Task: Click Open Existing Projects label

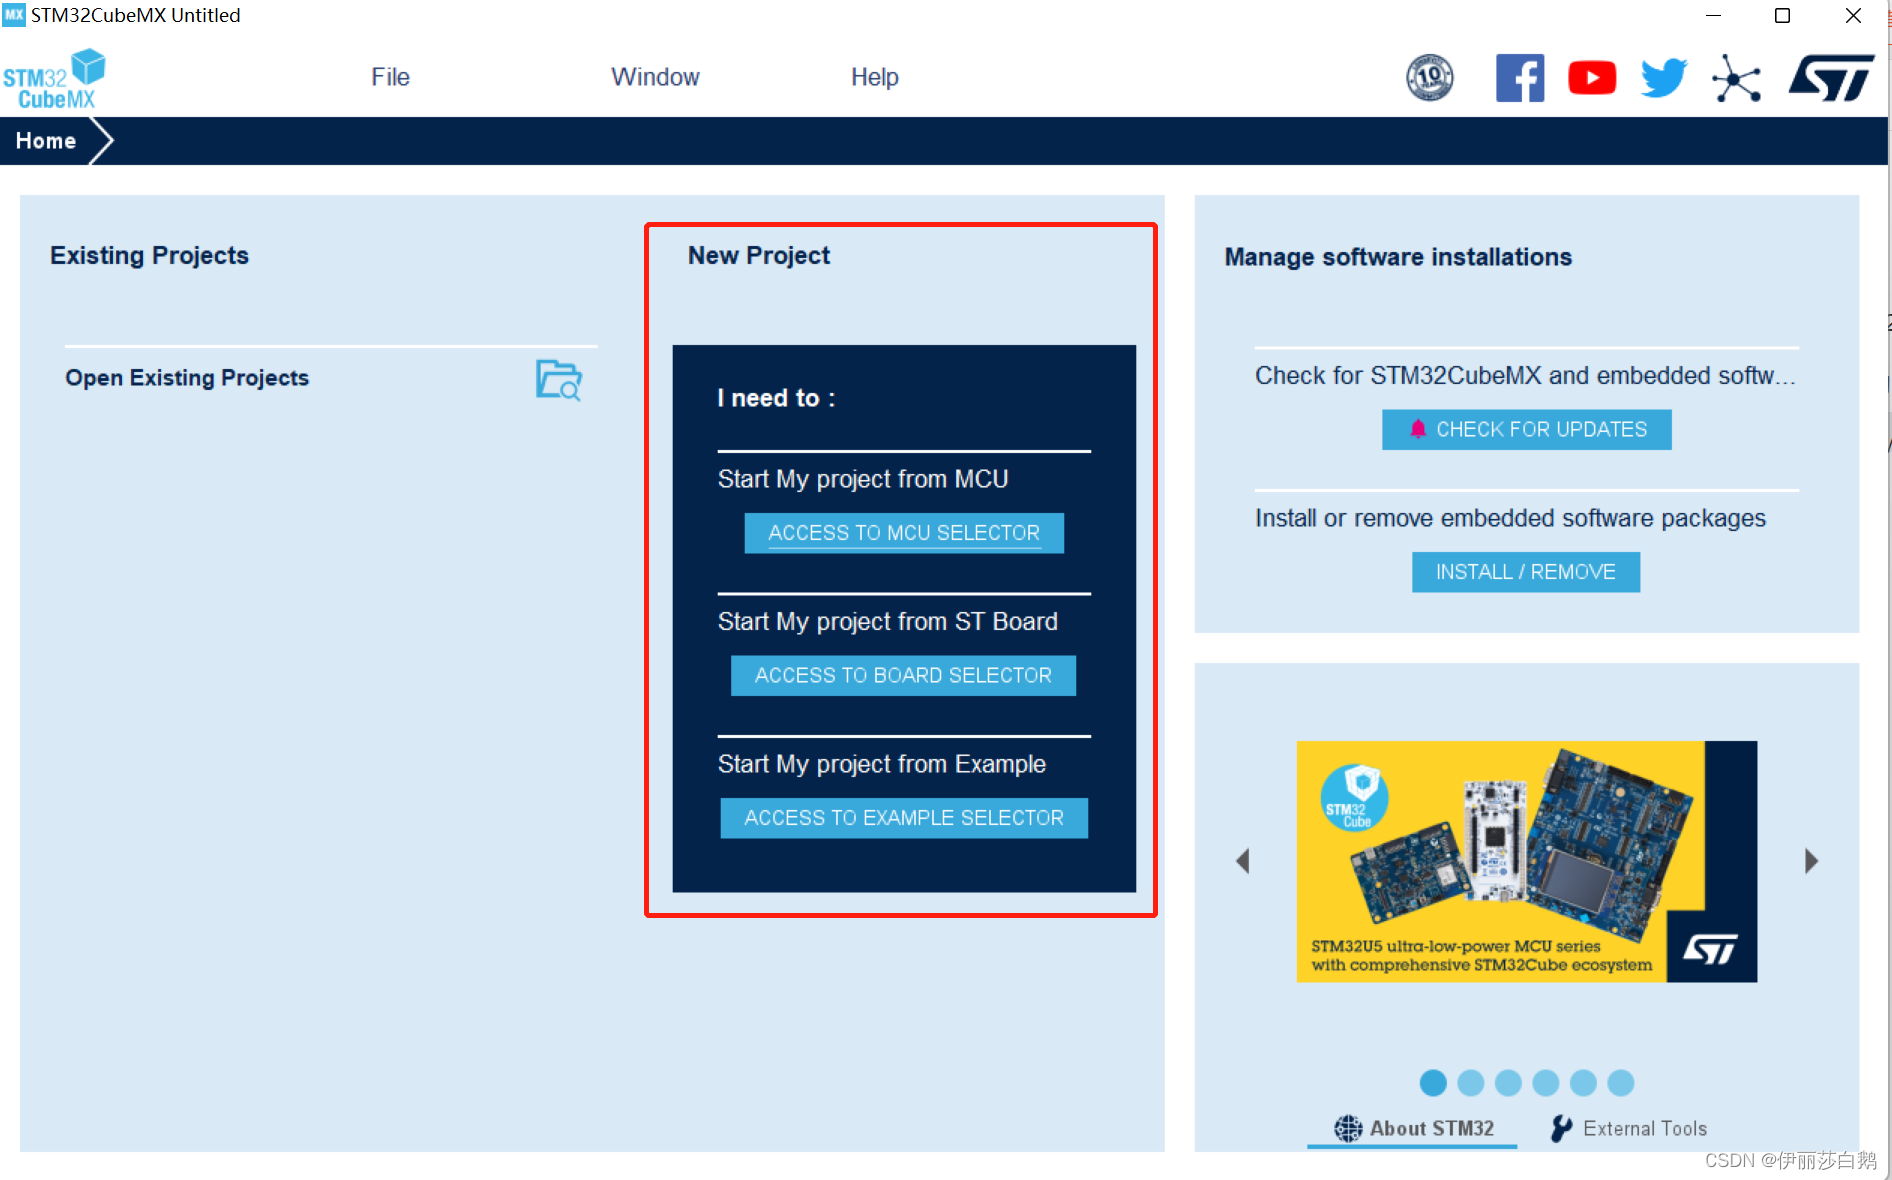Action: point(187,378)
